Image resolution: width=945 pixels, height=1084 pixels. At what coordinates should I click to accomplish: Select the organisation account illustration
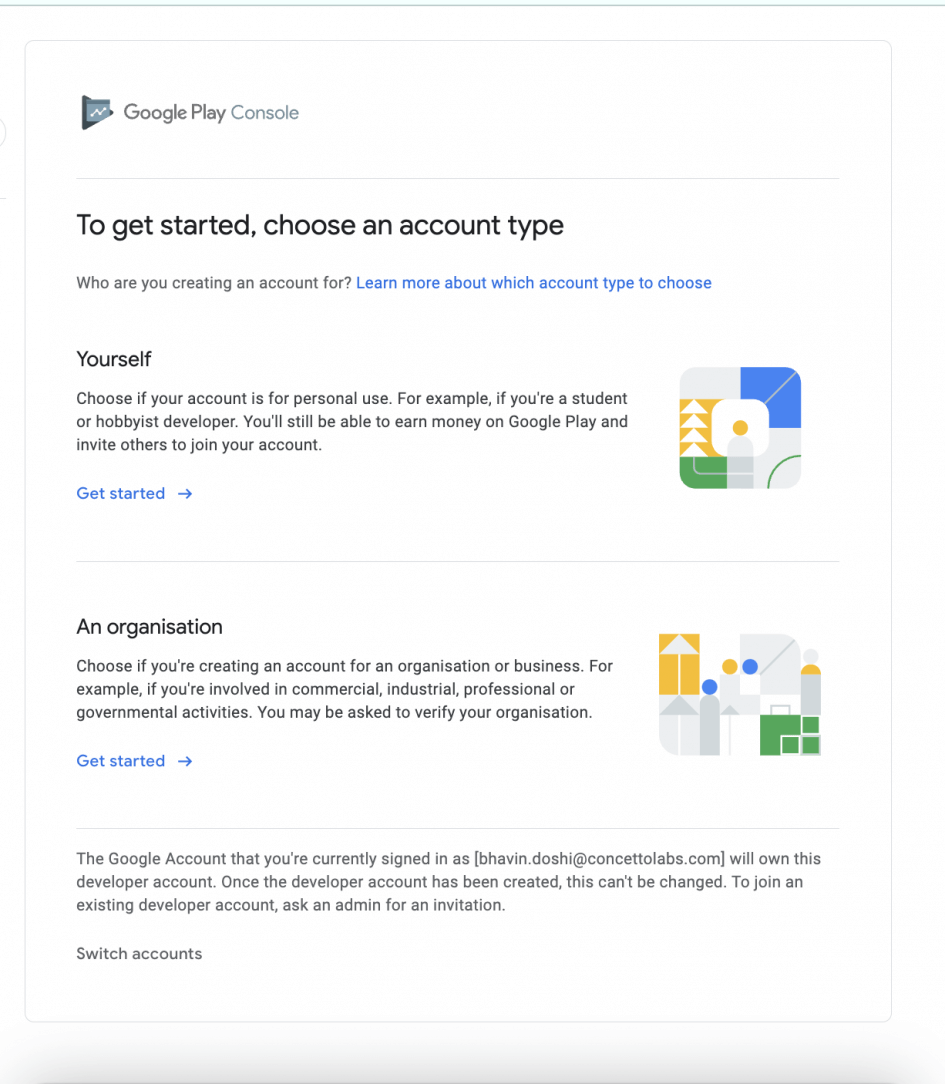coord(740,694)
